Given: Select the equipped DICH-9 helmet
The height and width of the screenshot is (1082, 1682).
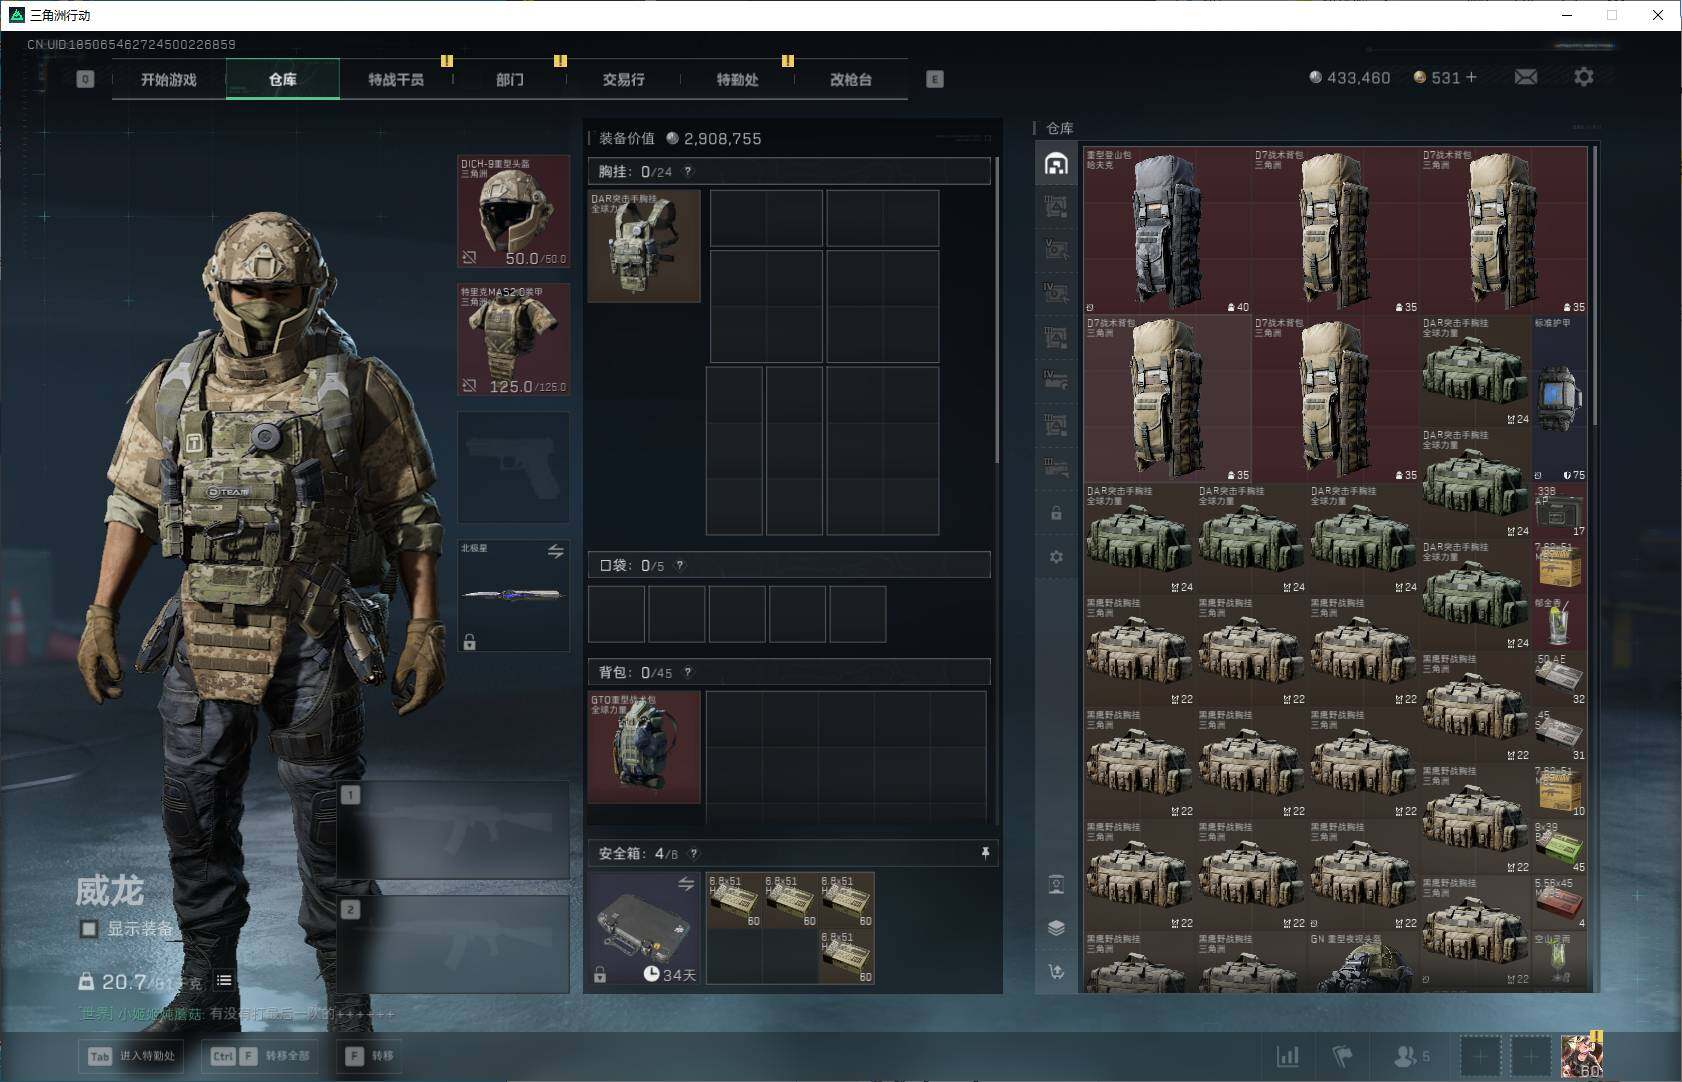Looking at the screenshot, I should tap(514, 212).
